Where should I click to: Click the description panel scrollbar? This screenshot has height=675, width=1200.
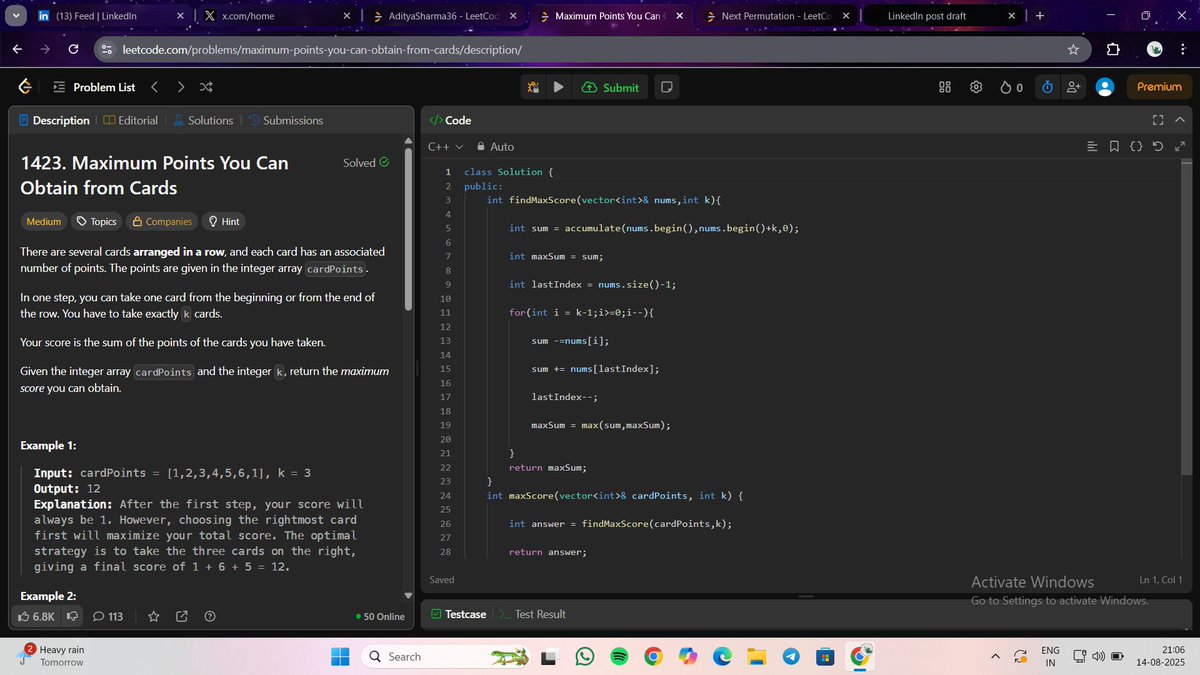click(x=407, y=230)
